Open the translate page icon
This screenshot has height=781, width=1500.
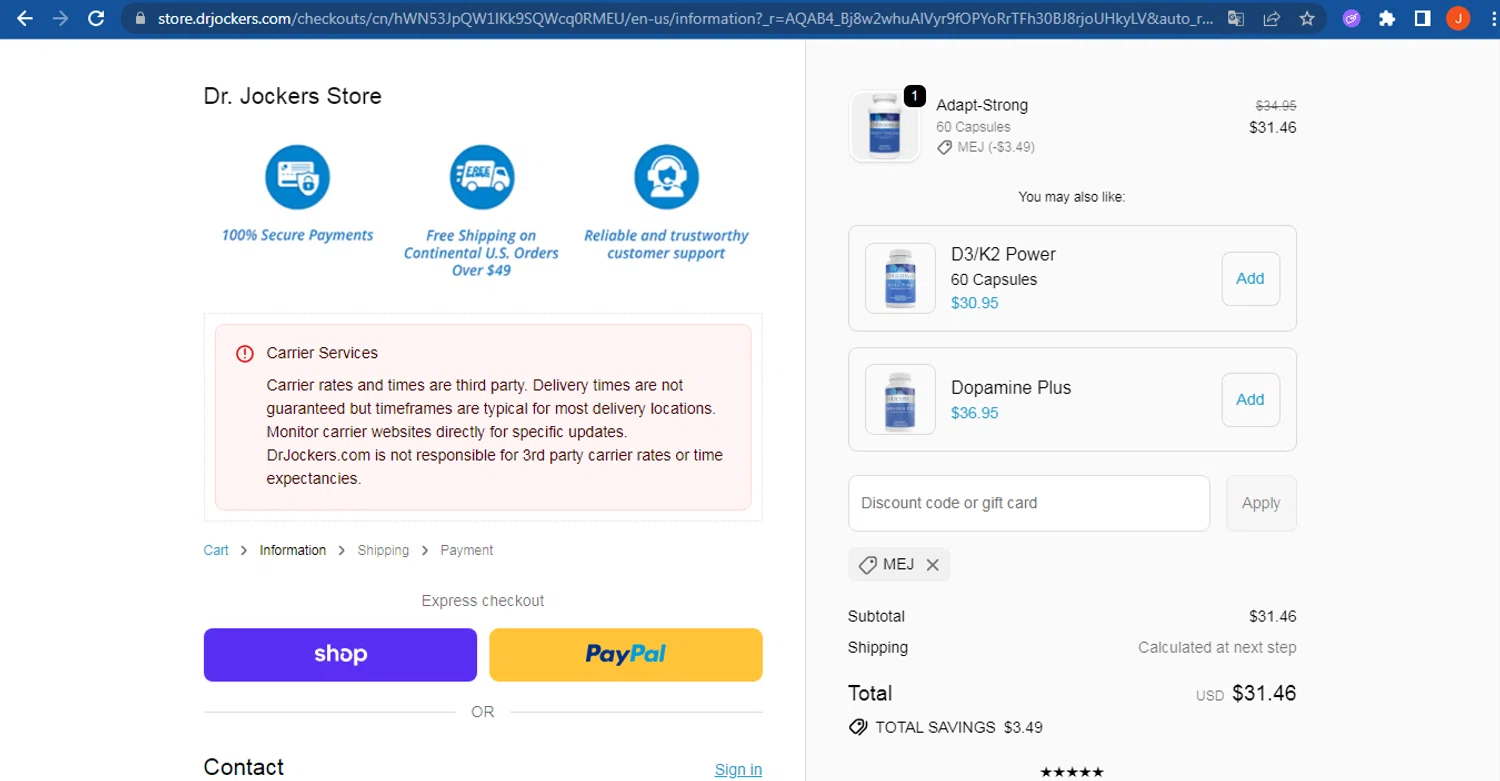tap(1236, 18)
